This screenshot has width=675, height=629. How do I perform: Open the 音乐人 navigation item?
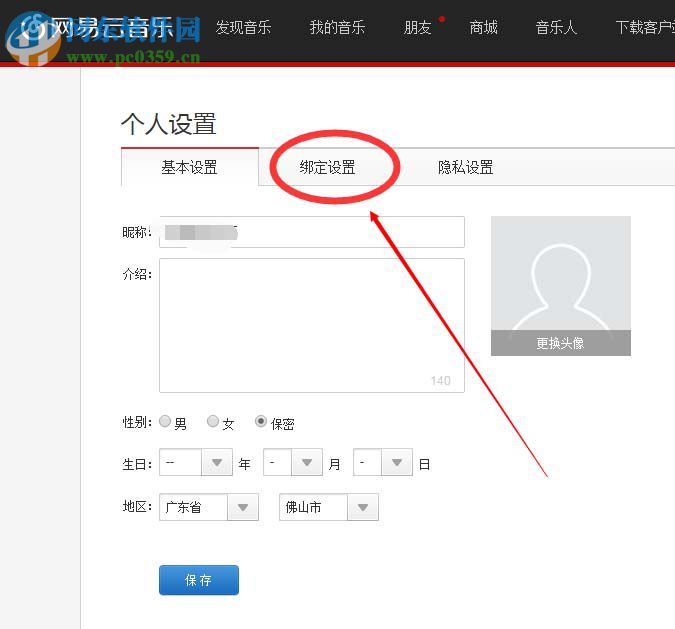(556, 28)
